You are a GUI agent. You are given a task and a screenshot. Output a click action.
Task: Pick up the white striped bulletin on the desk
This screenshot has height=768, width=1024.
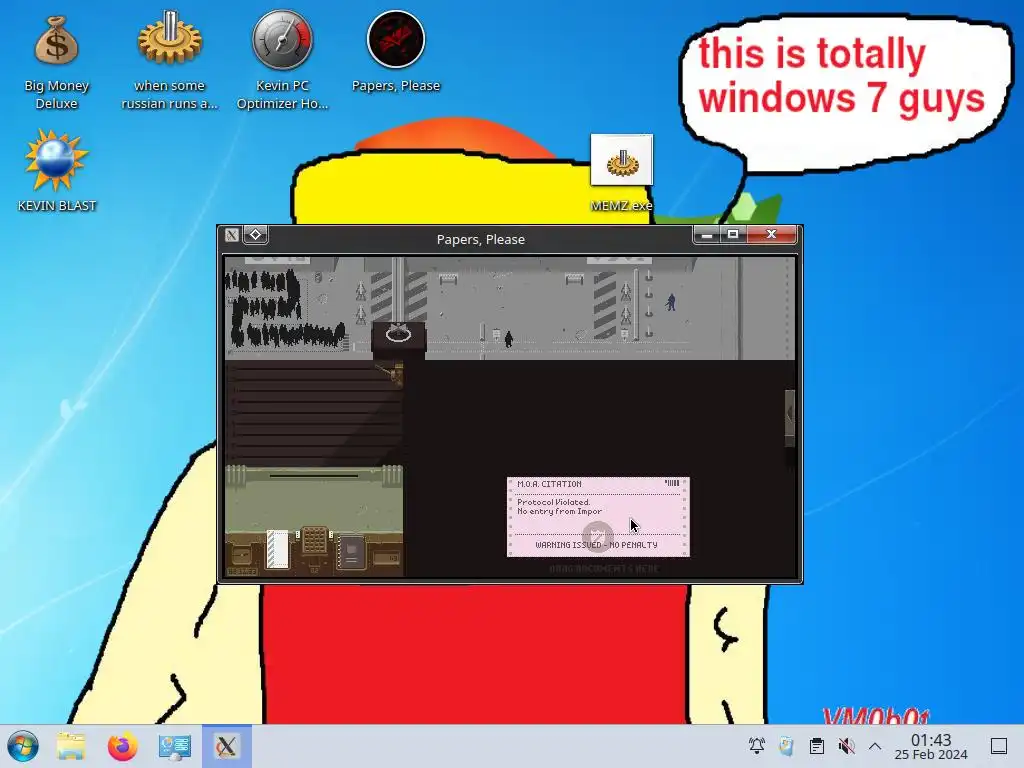coord(278,549)
